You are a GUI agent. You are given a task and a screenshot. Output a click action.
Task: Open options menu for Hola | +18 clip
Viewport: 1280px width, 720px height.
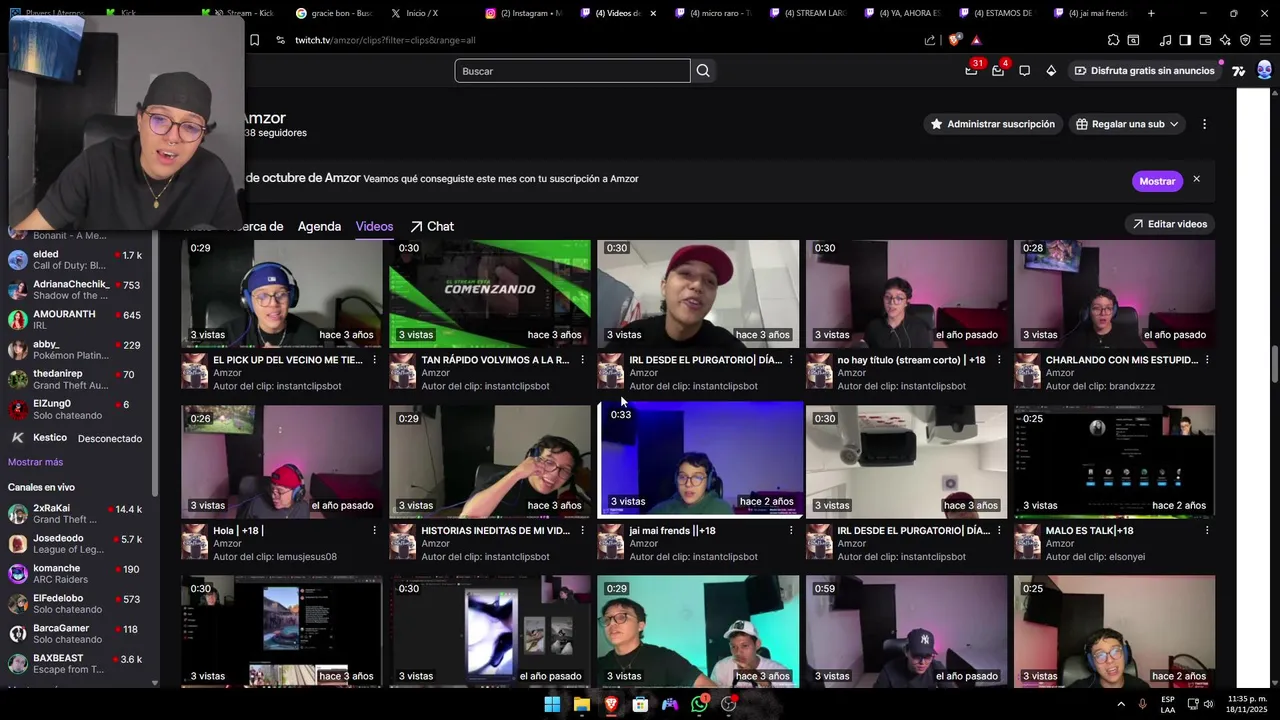[x=375, y=531]
